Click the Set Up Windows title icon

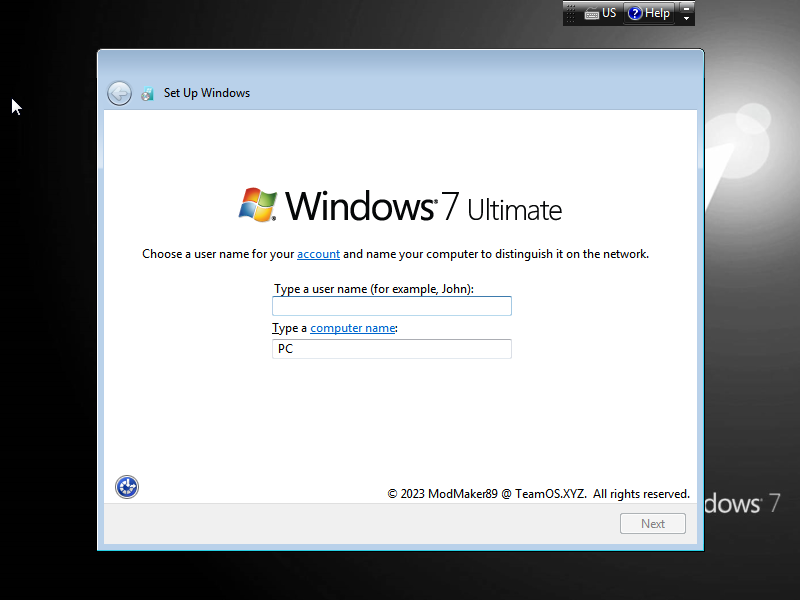tap(147, 93)
